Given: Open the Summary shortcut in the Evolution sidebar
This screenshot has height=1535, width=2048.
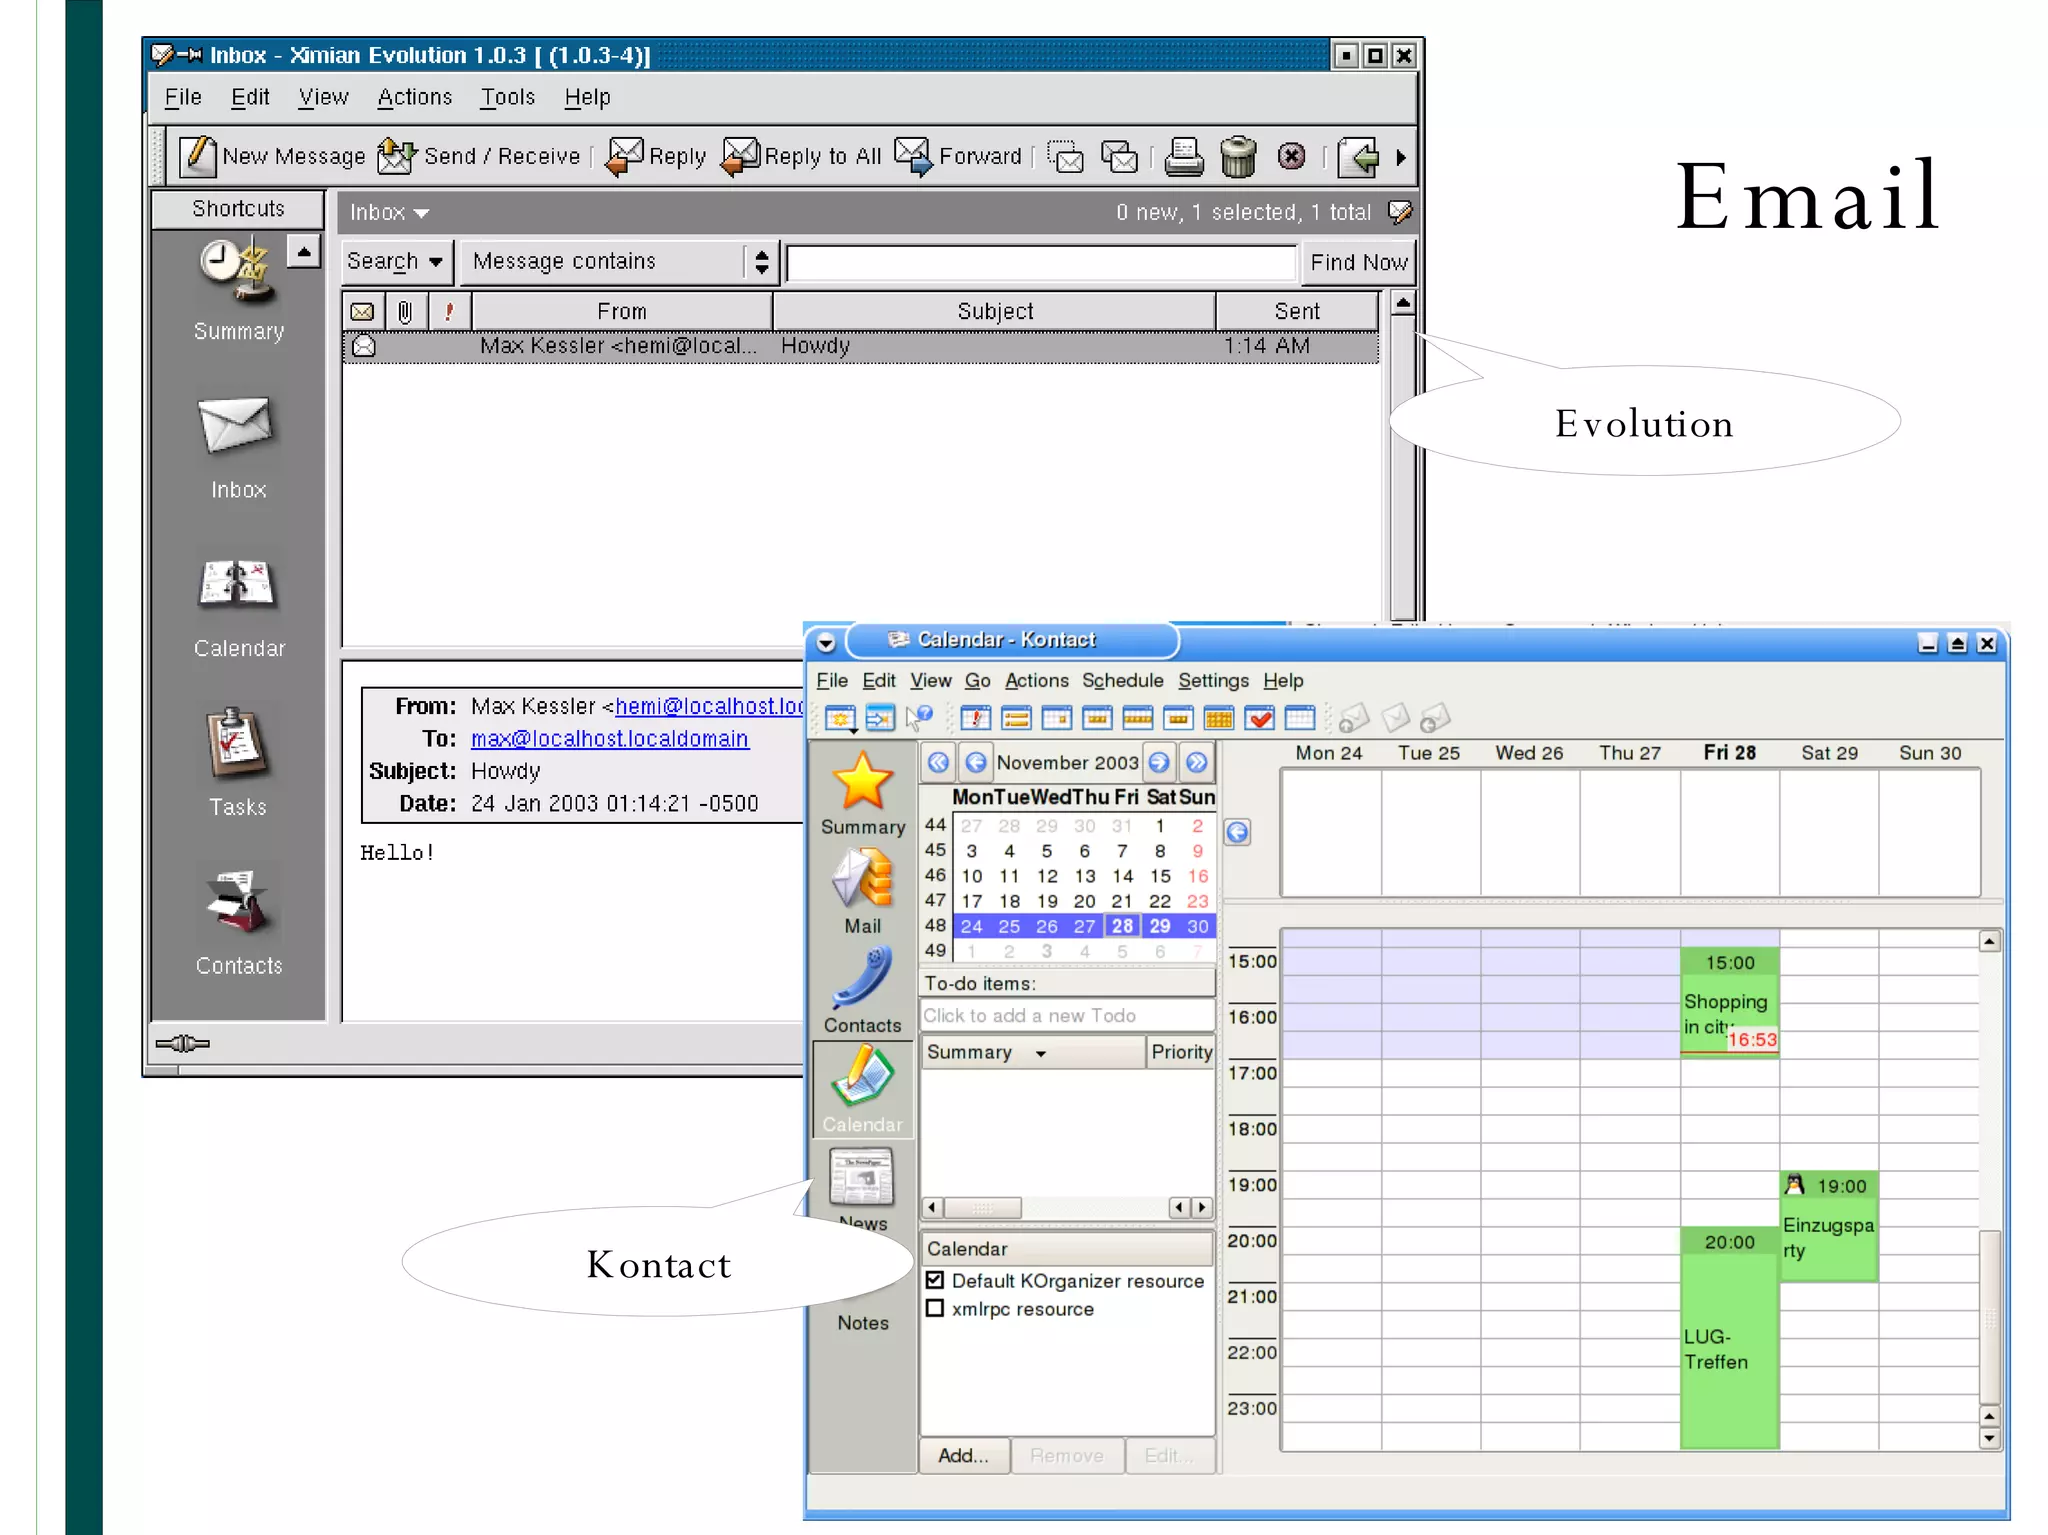Looking at the screenshot, I should coord(238,290).
